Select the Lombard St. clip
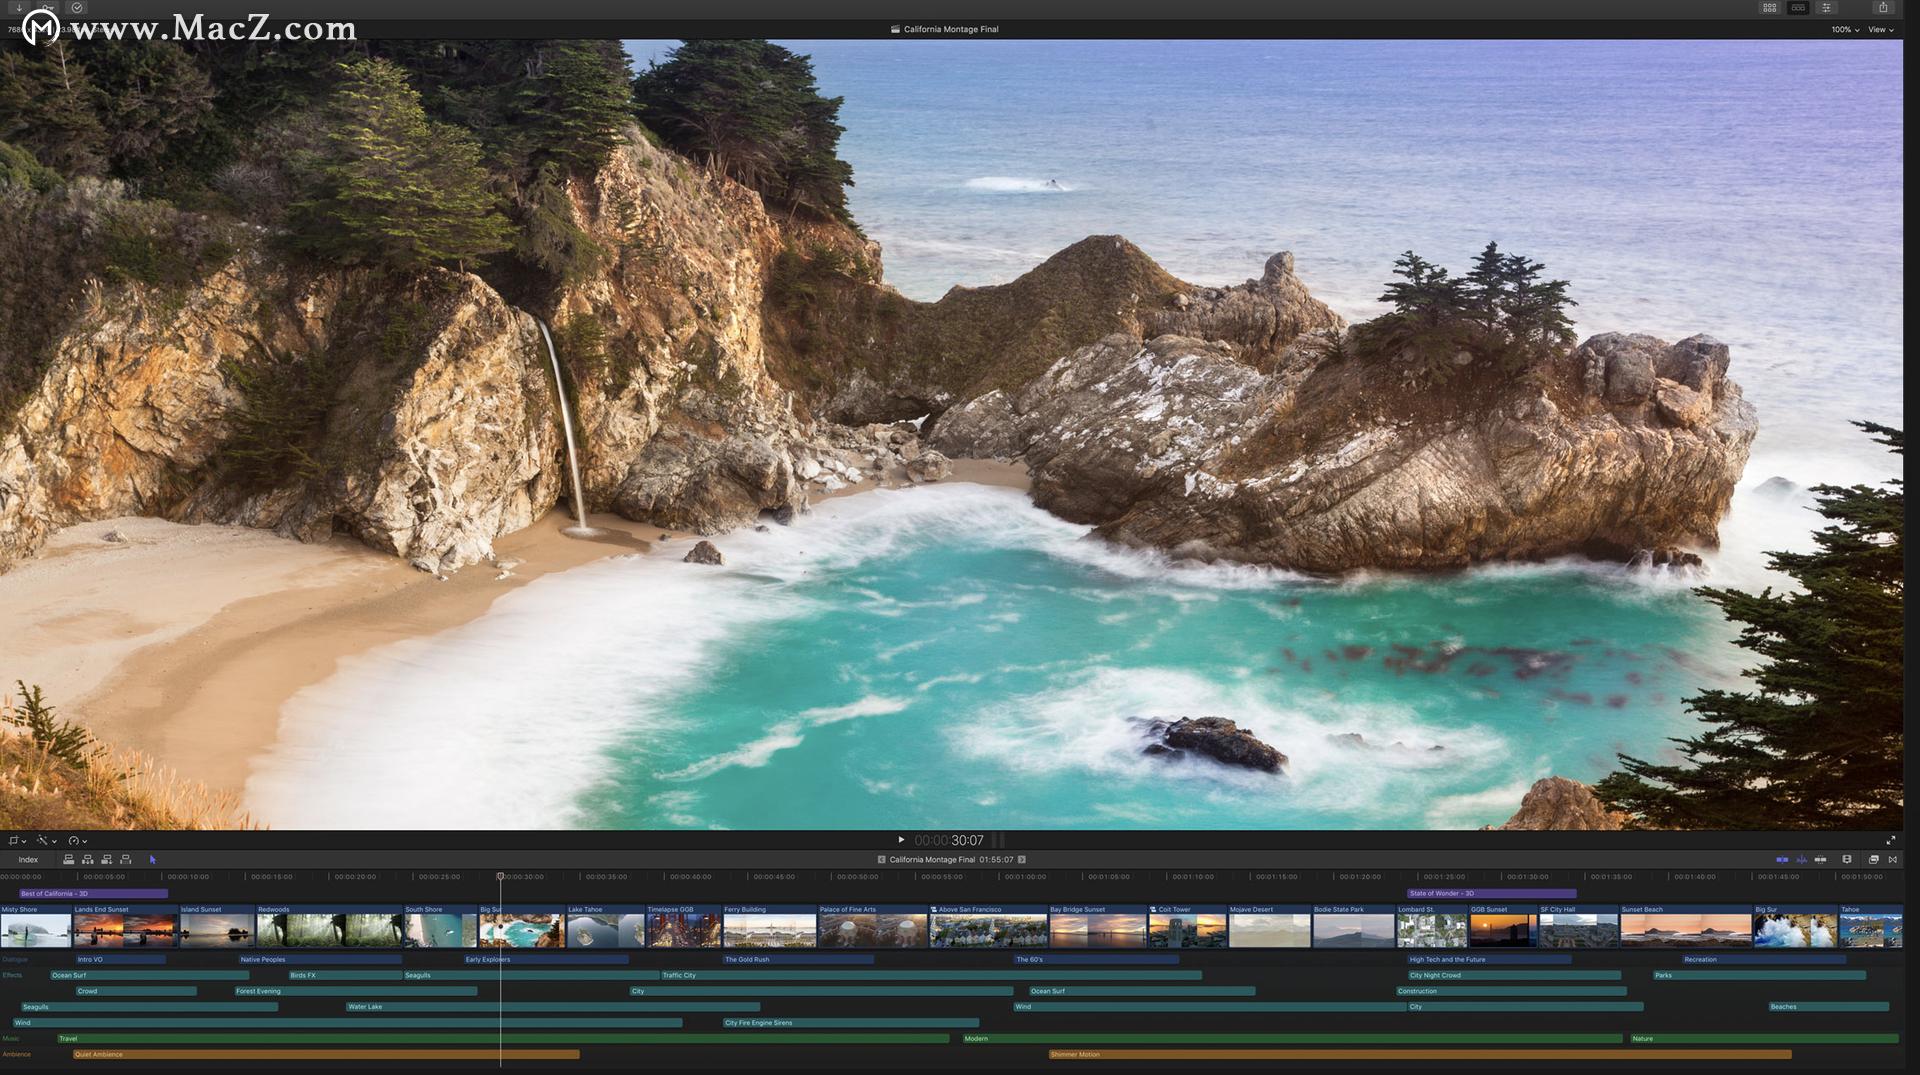 tap(1432, 926)
